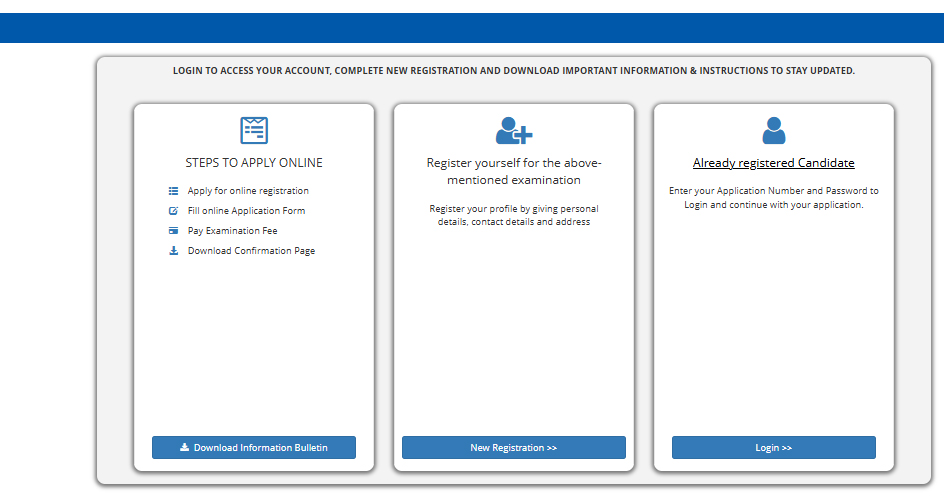Click the 'STEPS TO APPLY ONLINE' heading
Viewport: 944px width, 499px height.
click(254, 163)
